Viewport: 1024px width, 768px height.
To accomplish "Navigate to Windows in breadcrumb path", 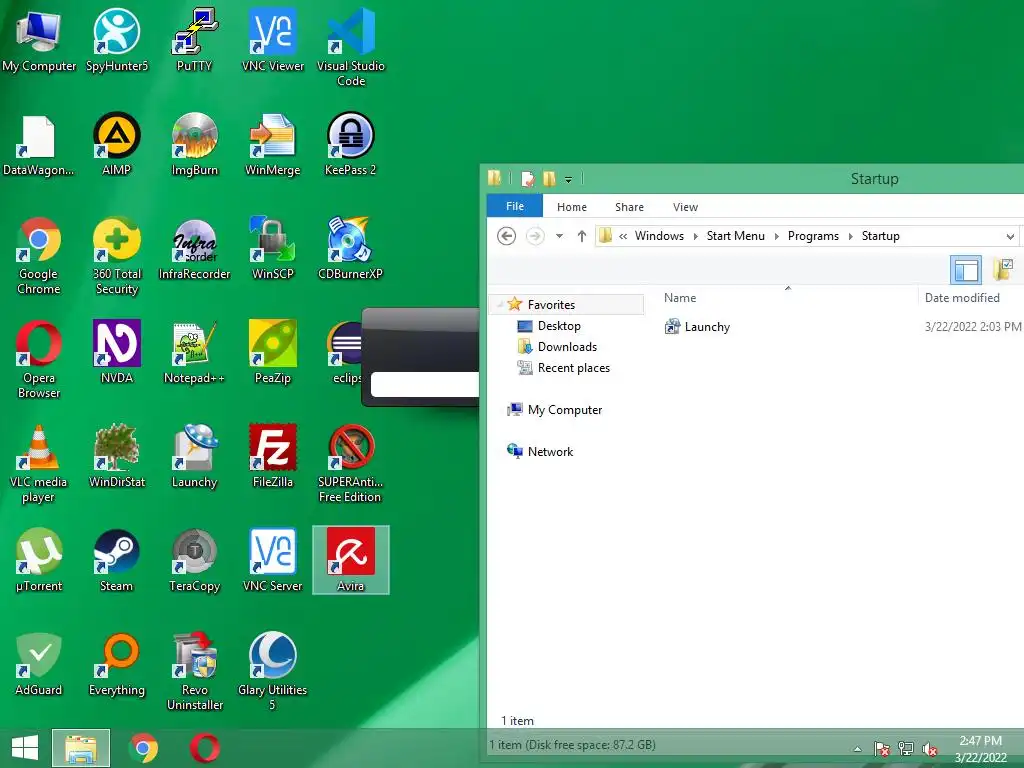I will point(659,236).
